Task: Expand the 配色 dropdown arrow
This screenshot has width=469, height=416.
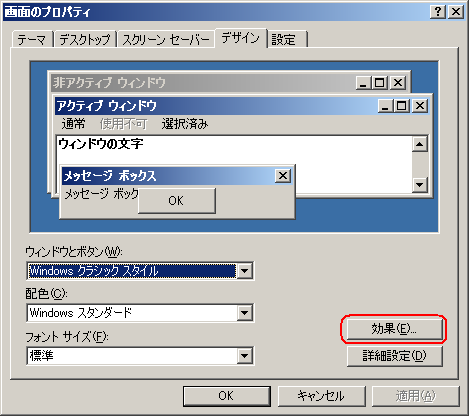Action: tap(245, 313)
